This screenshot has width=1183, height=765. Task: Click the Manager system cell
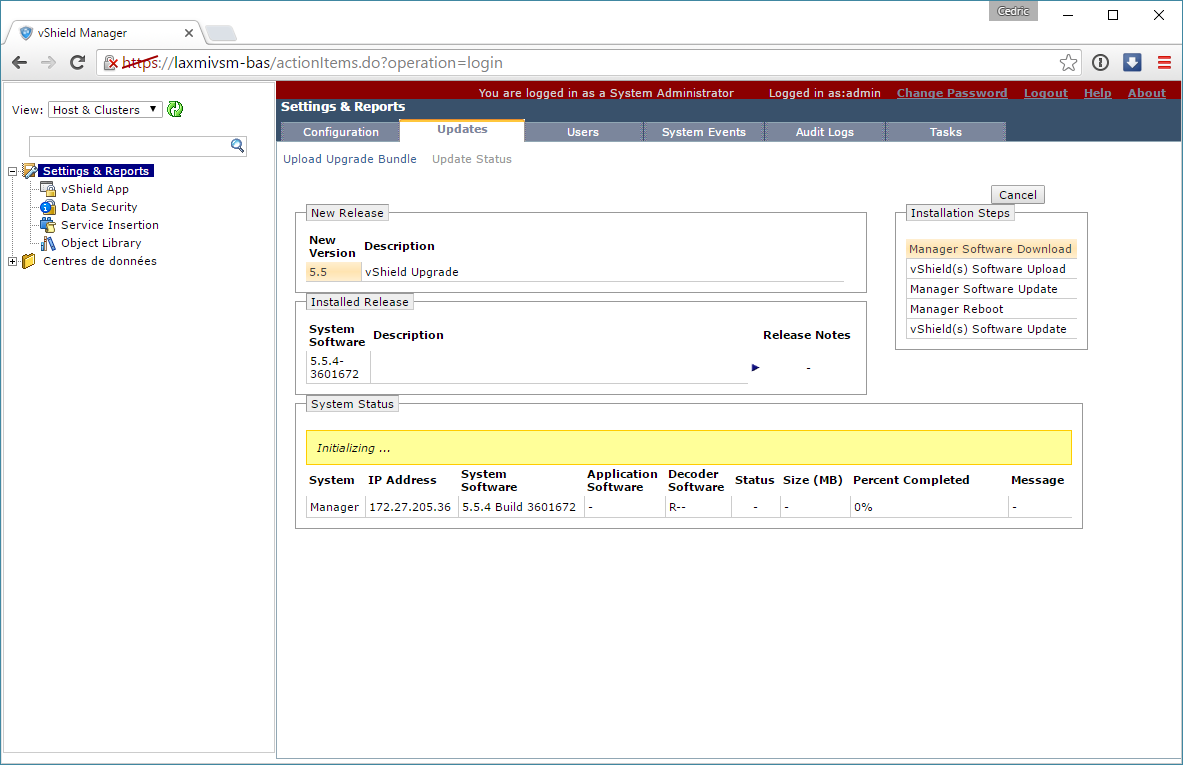335,507
